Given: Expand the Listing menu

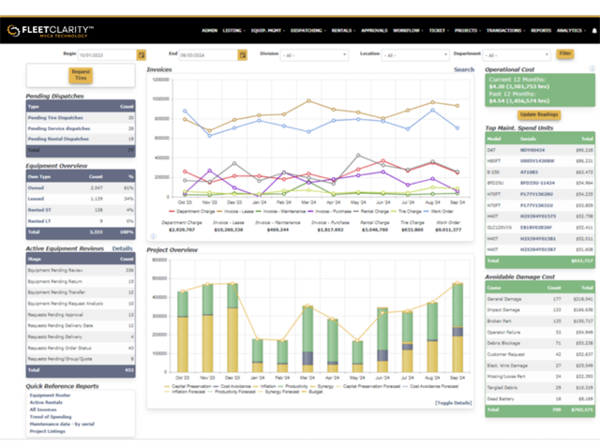Looking at the screenshot, I should tap(234, 31).
